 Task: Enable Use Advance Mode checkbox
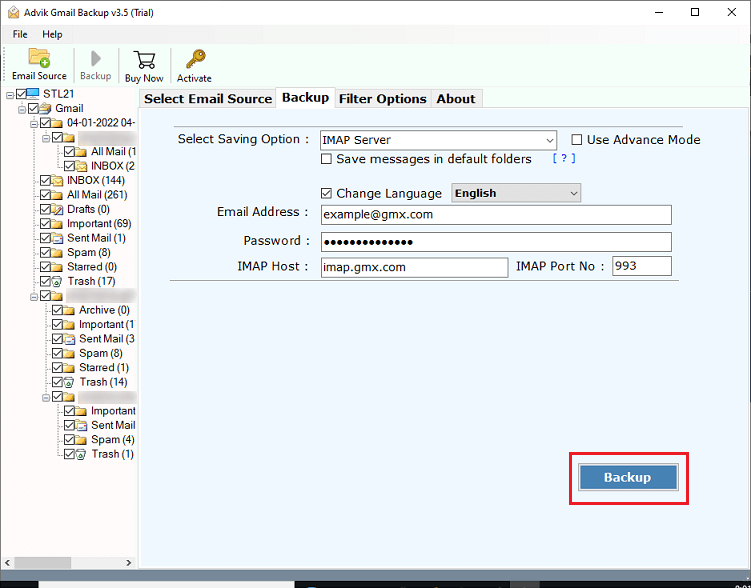click(577, 140)
